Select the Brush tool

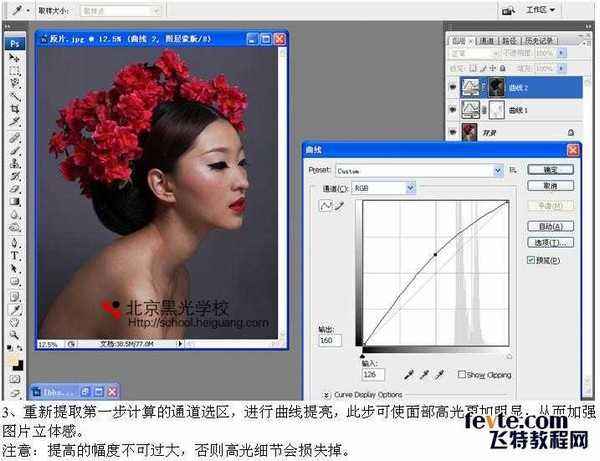(15, 150)
